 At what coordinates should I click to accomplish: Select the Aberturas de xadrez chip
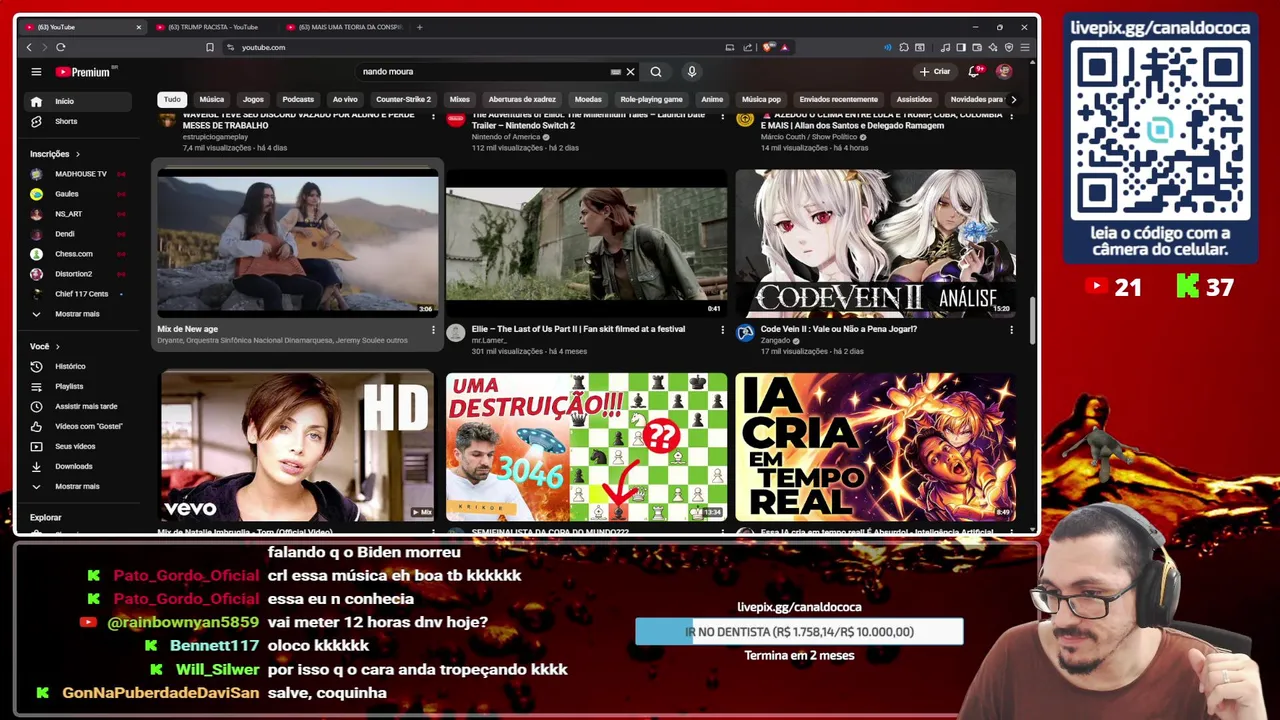[522, 99]
